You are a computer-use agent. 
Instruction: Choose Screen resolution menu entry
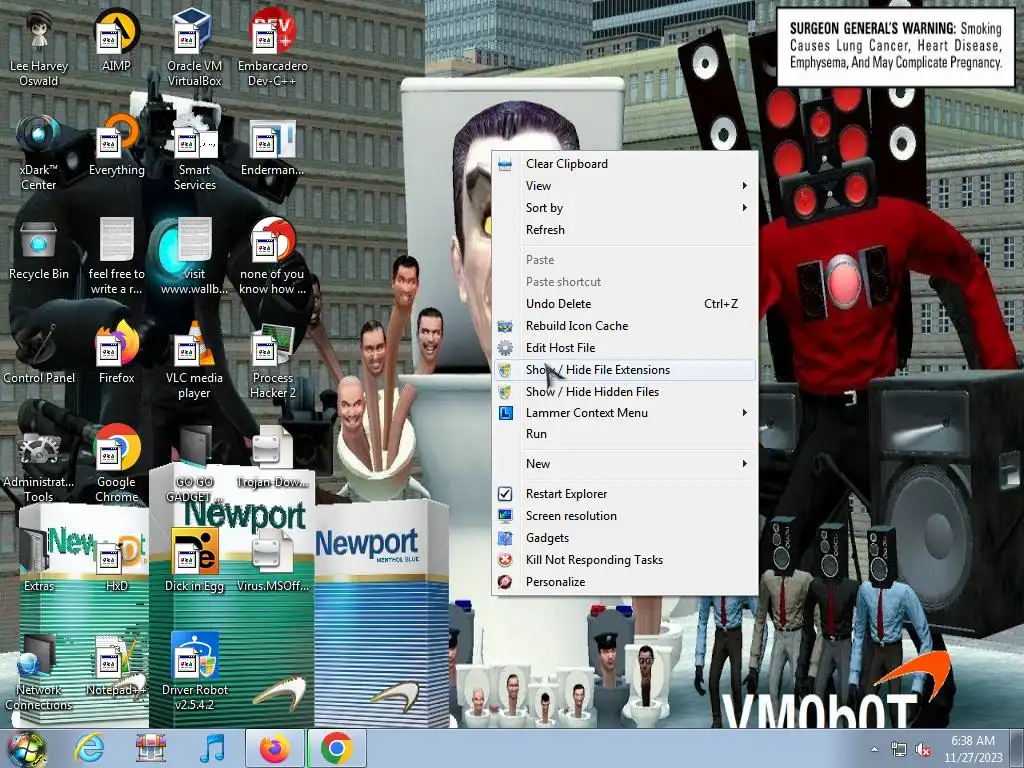coord(625,516)
